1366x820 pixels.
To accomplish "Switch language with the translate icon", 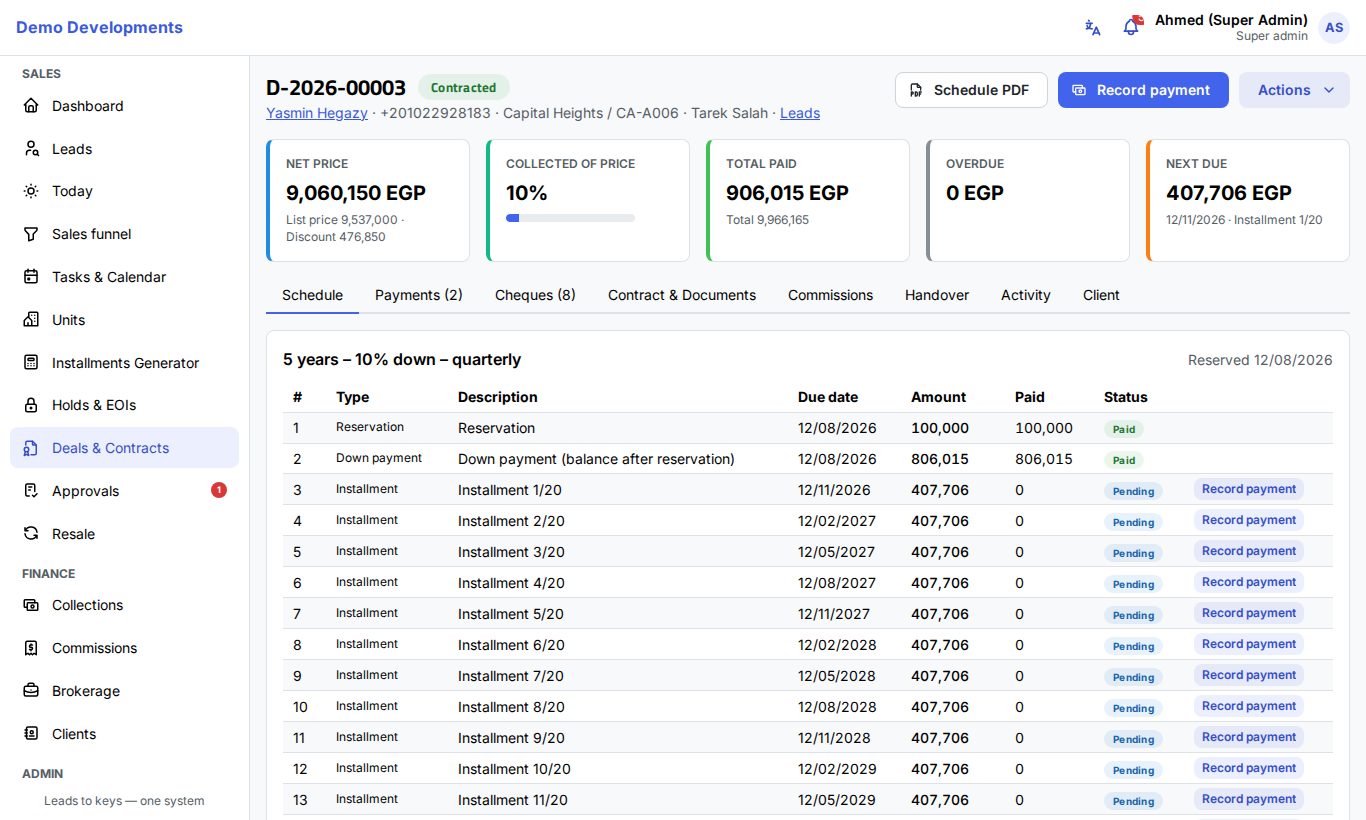I will 1093,28.
